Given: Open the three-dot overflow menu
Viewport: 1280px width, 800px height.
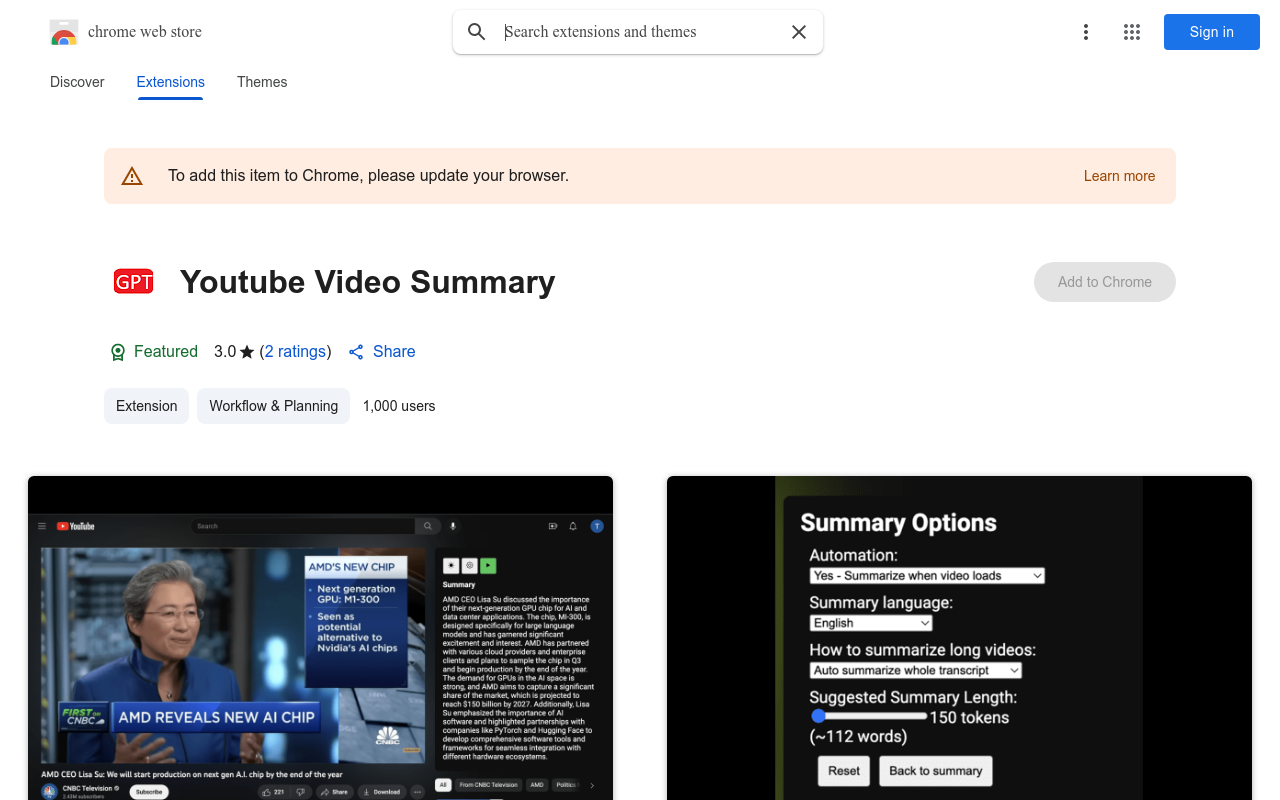Looking at the screenshot, I should pyautogui.click(x=1085, y=32).
